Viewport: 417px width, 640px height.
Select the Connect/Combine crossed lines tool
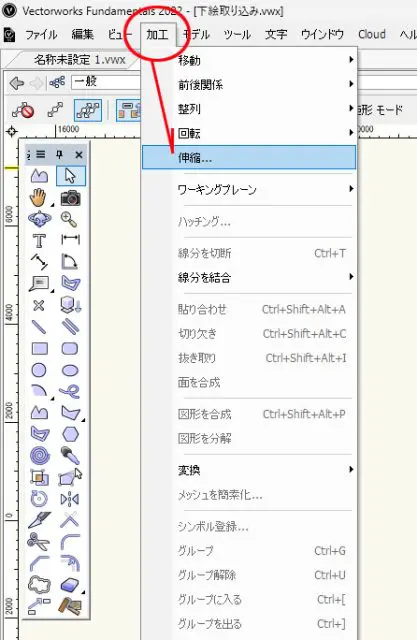[70, 520]
